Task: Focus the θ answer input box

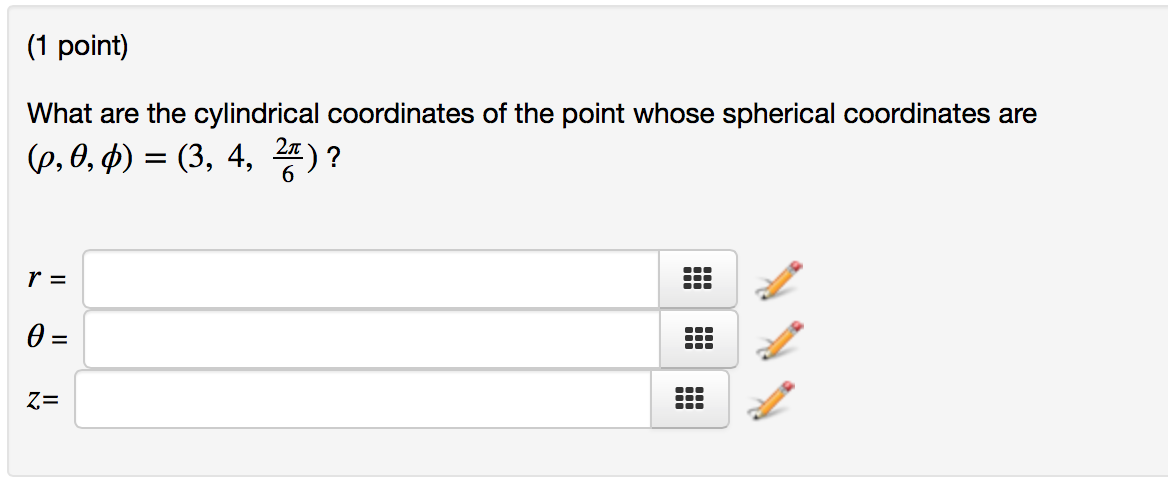Action: point(372,339)
